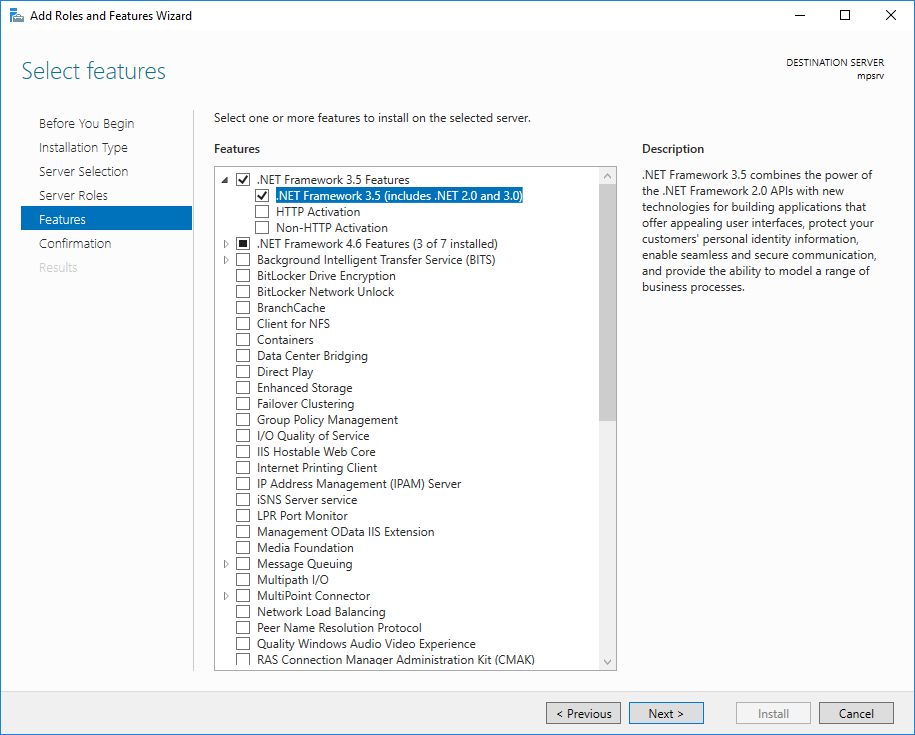
Task: Tick the Multipath I/O checkbox
Action: click(243, 580)
